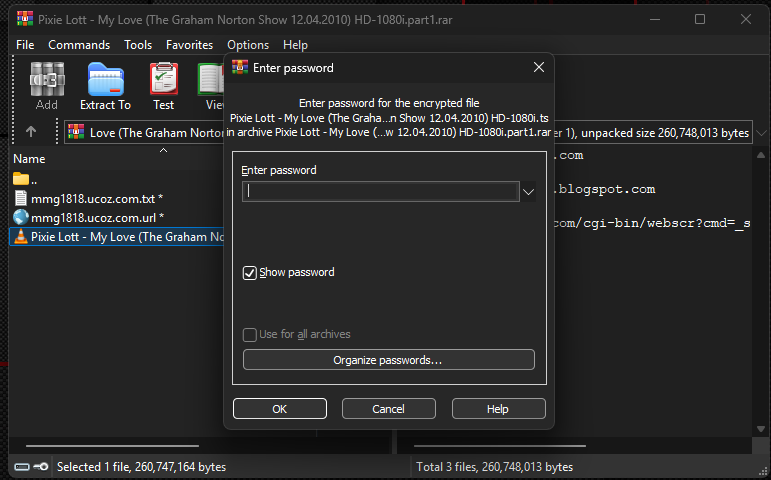Confirm password with OK button
Screen dimensions: 771x480
[280, 409]
